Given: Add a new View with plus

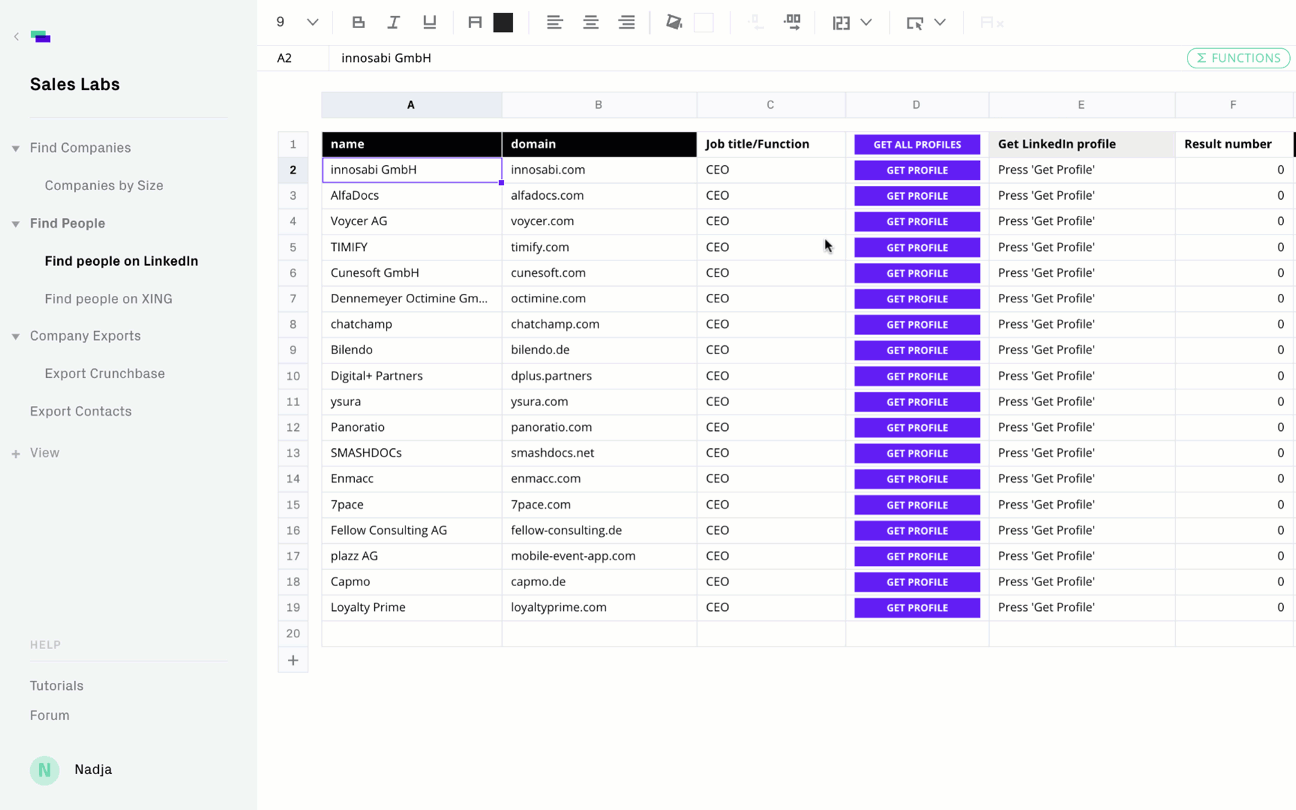Looking at the screenshot, I should click(16, 454).
